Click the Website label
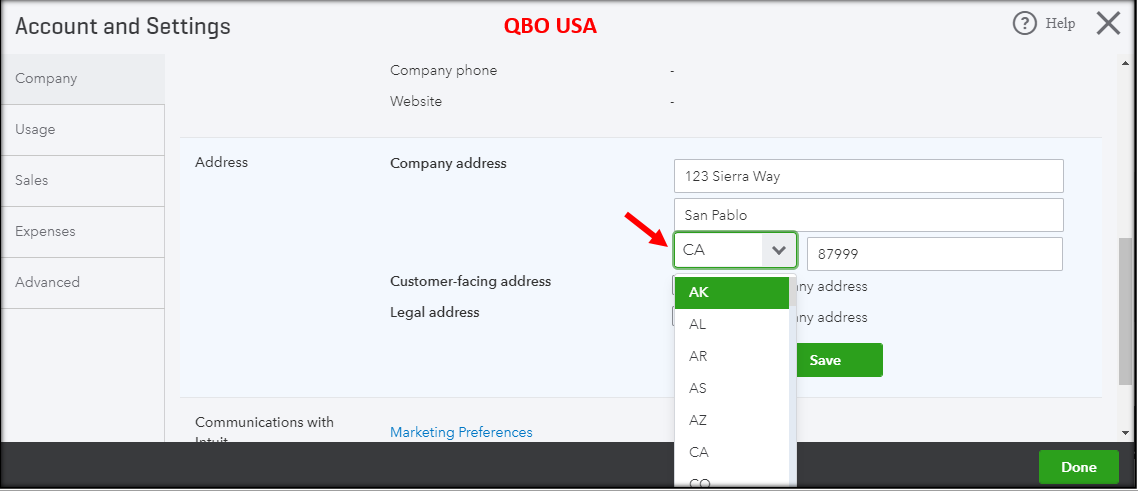 (x=416, y=102)
